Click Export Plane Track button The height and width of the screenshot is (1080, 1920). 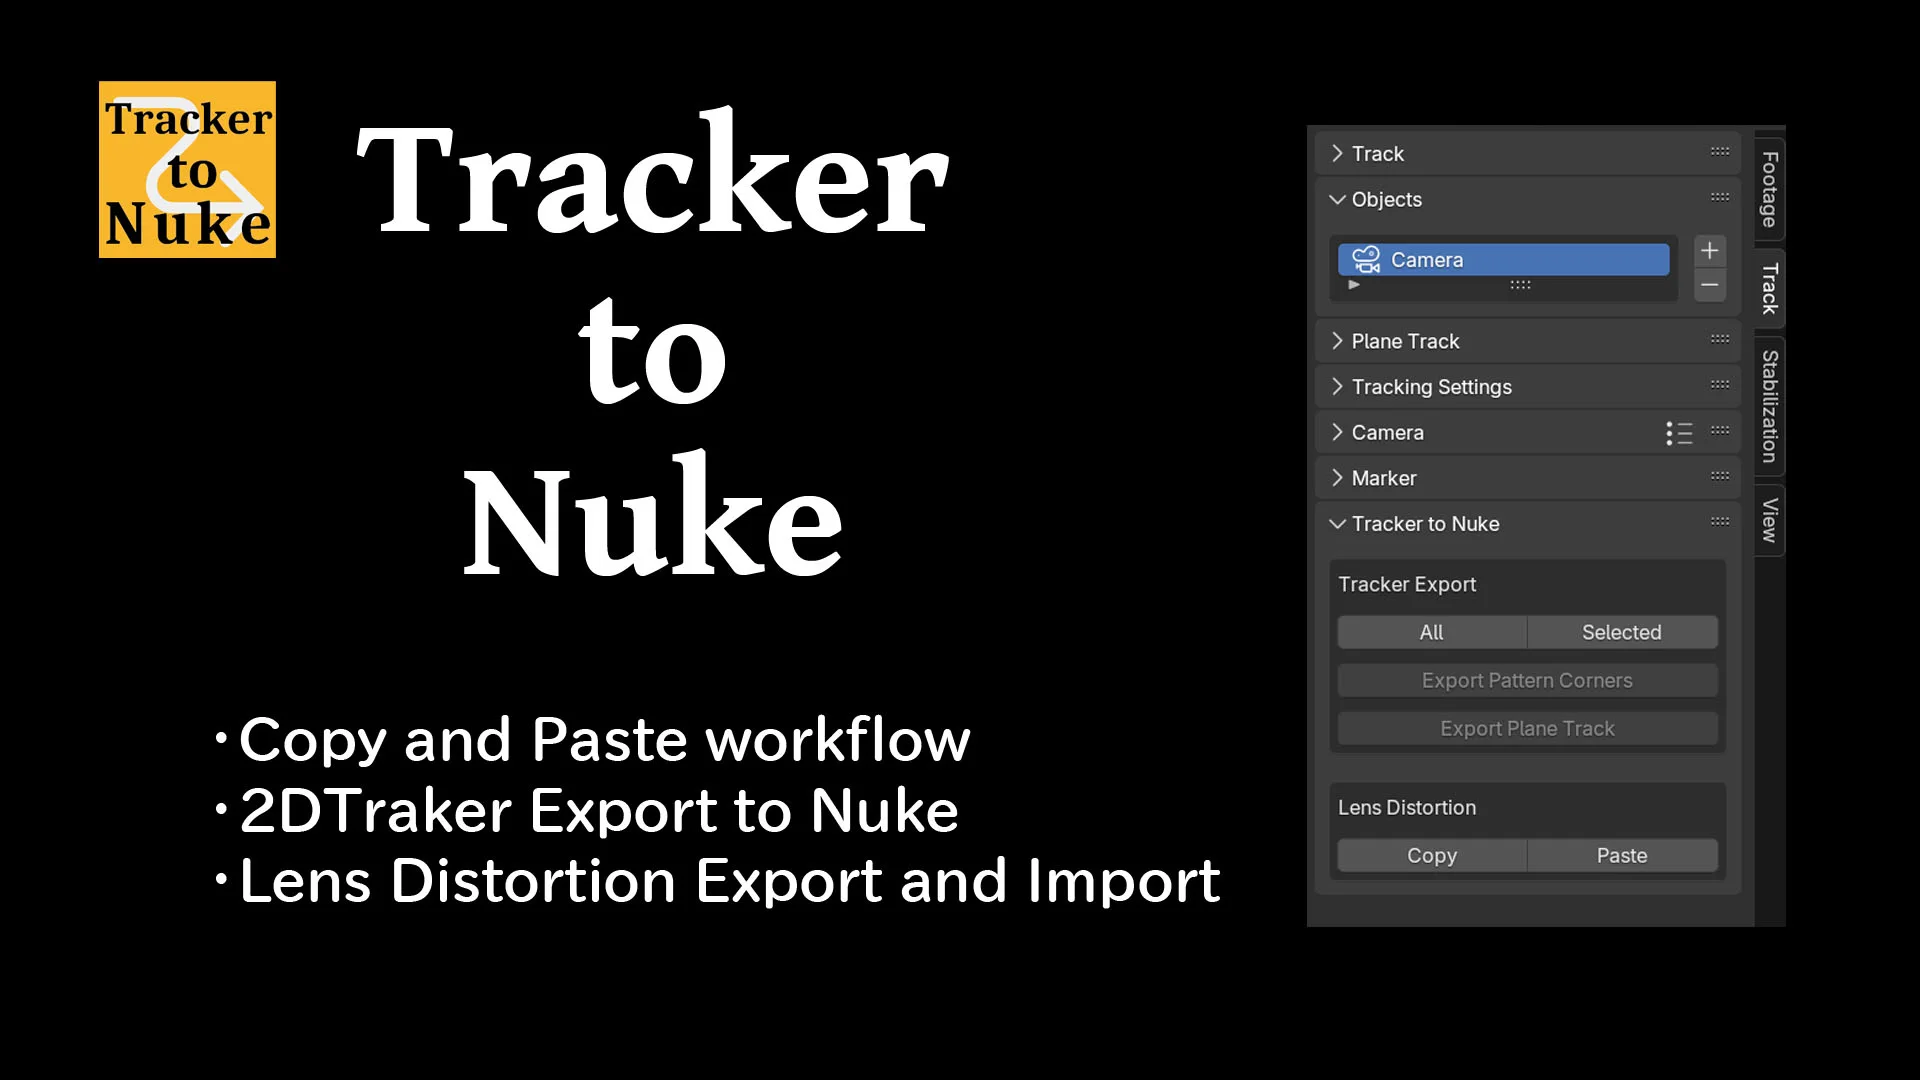coord(1528,729)
